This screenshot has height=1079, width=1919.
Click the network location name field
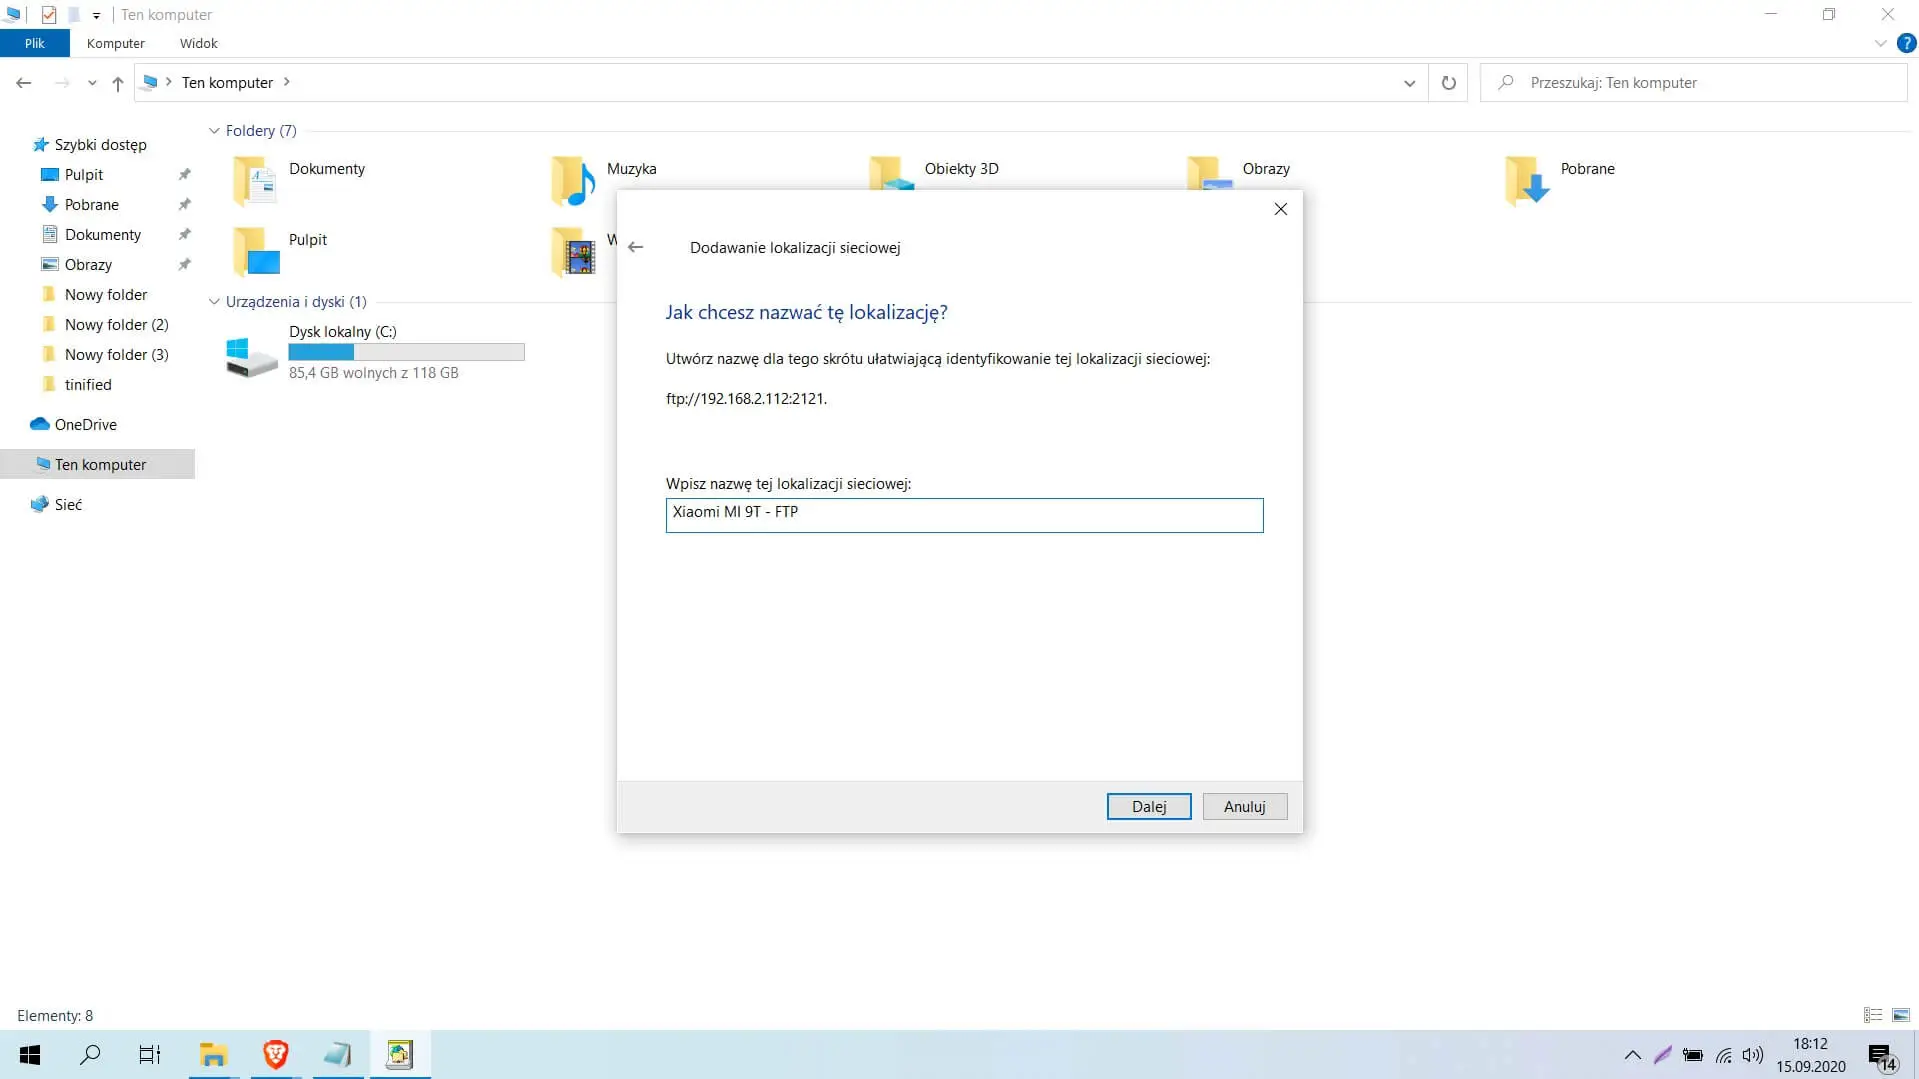[964, 515]
